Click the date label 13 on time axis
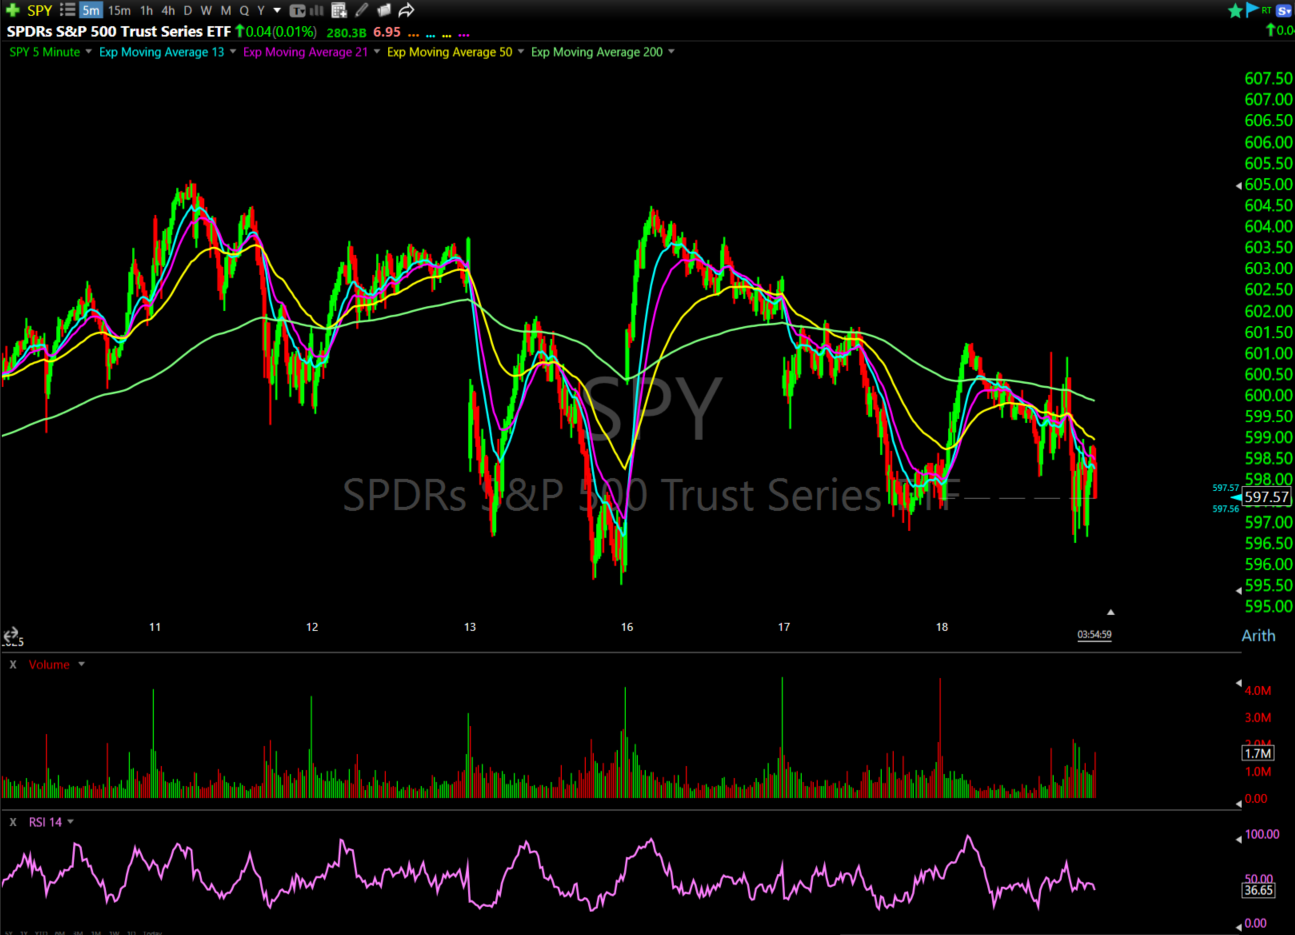This screenshot has width=1295, height=935. click(x=470, y=627)
